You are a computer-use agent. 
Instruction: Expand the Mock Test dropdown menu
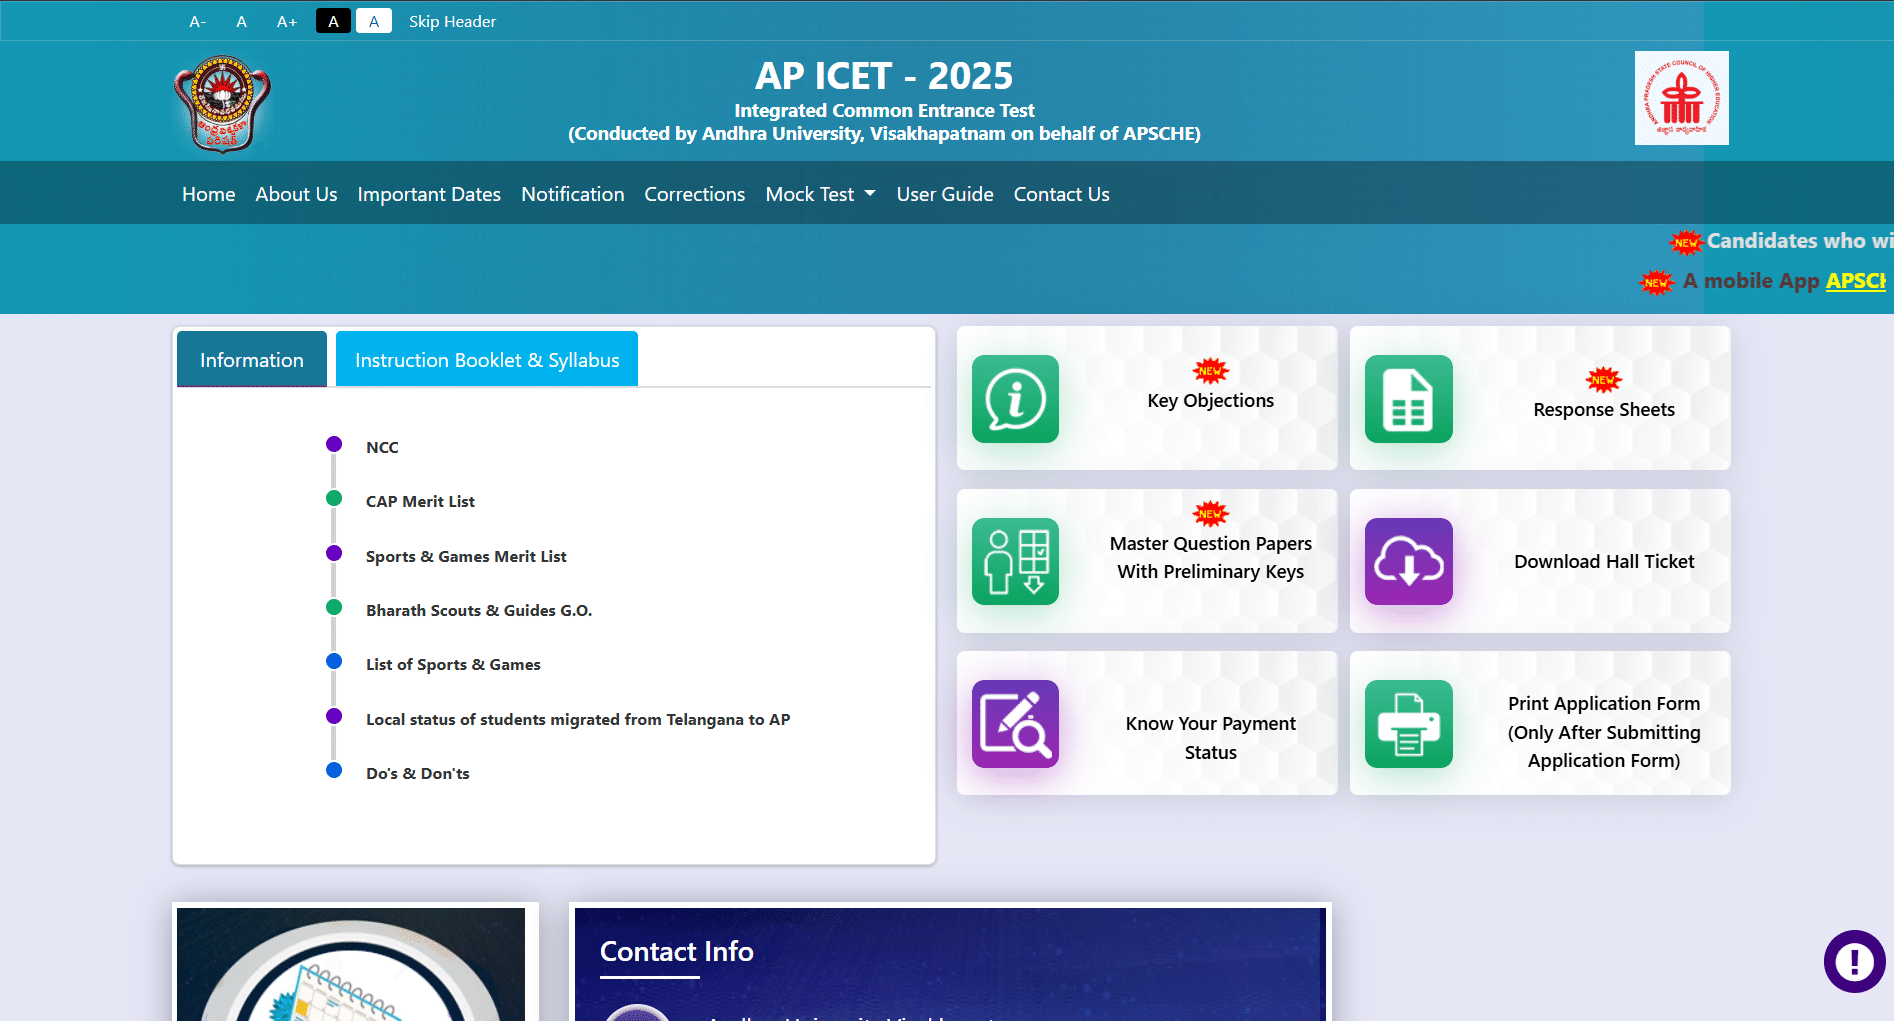(820, 194)
